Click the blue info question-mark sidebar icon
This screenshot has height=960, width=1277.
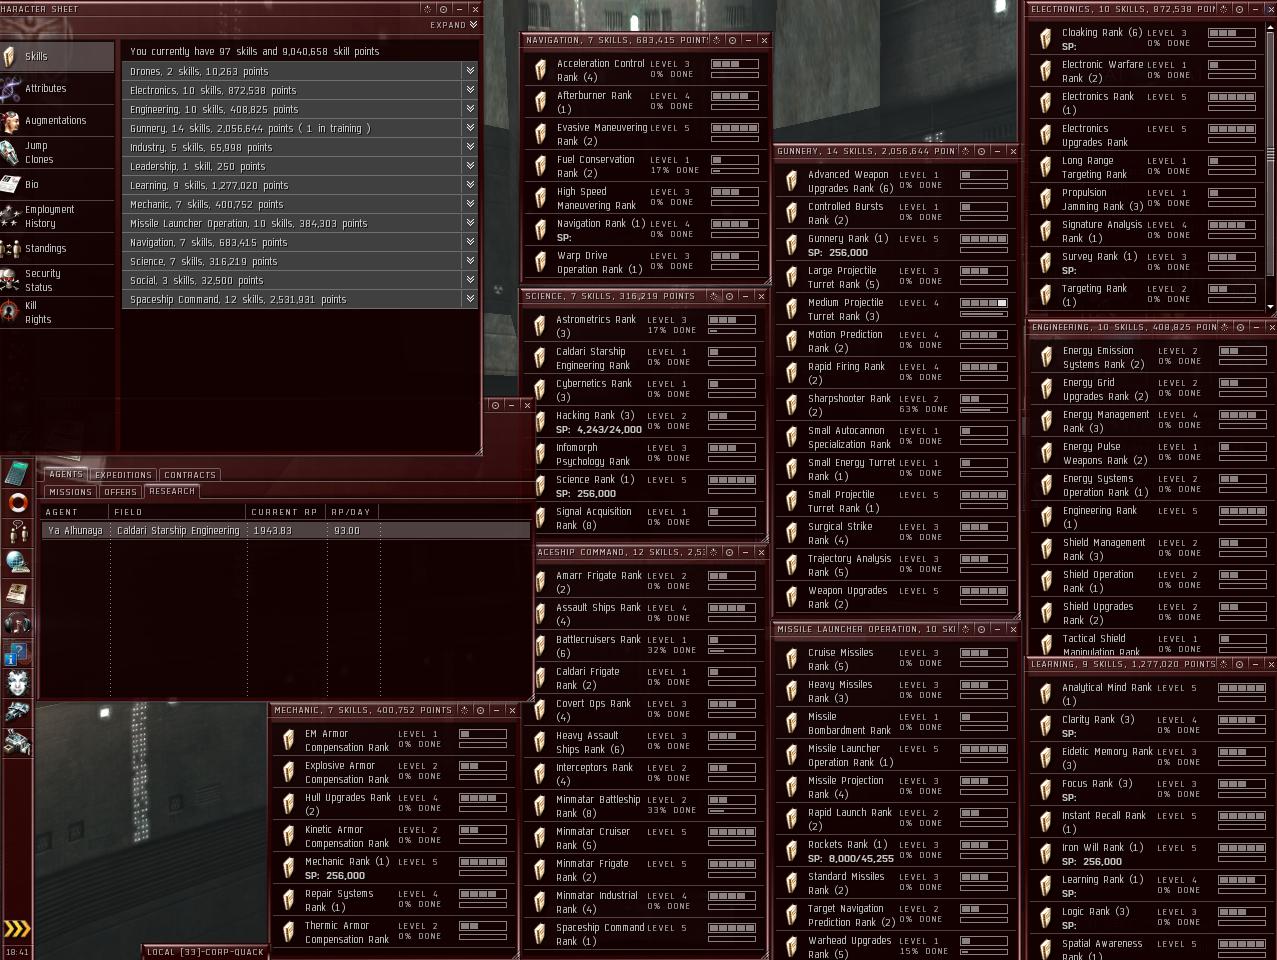(x=17, y=653)
